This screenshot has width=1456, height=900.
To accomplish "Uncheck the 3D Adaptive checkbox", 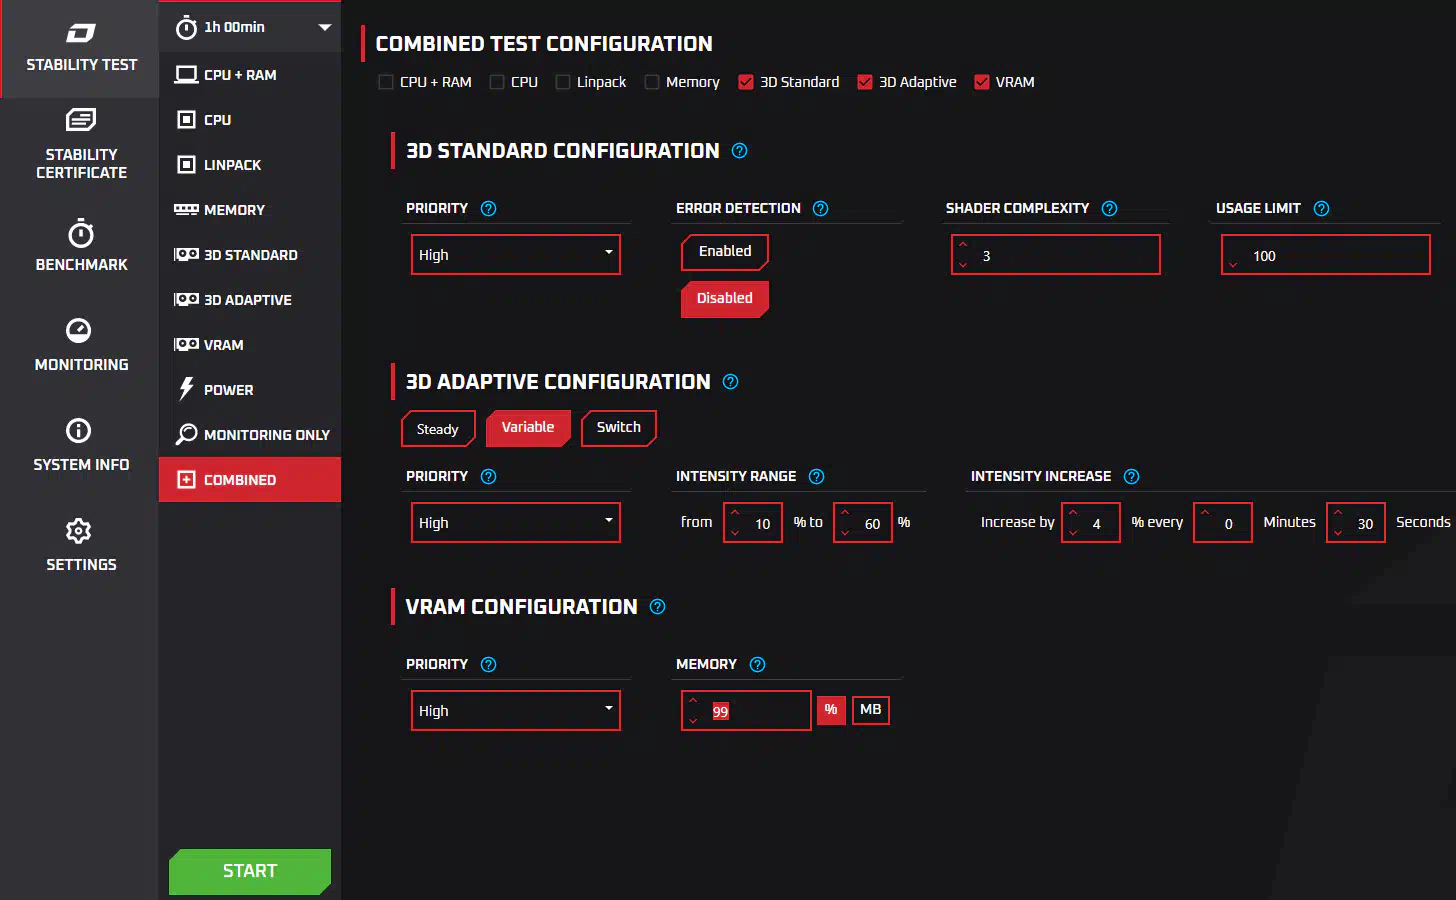I will [865, 82].
